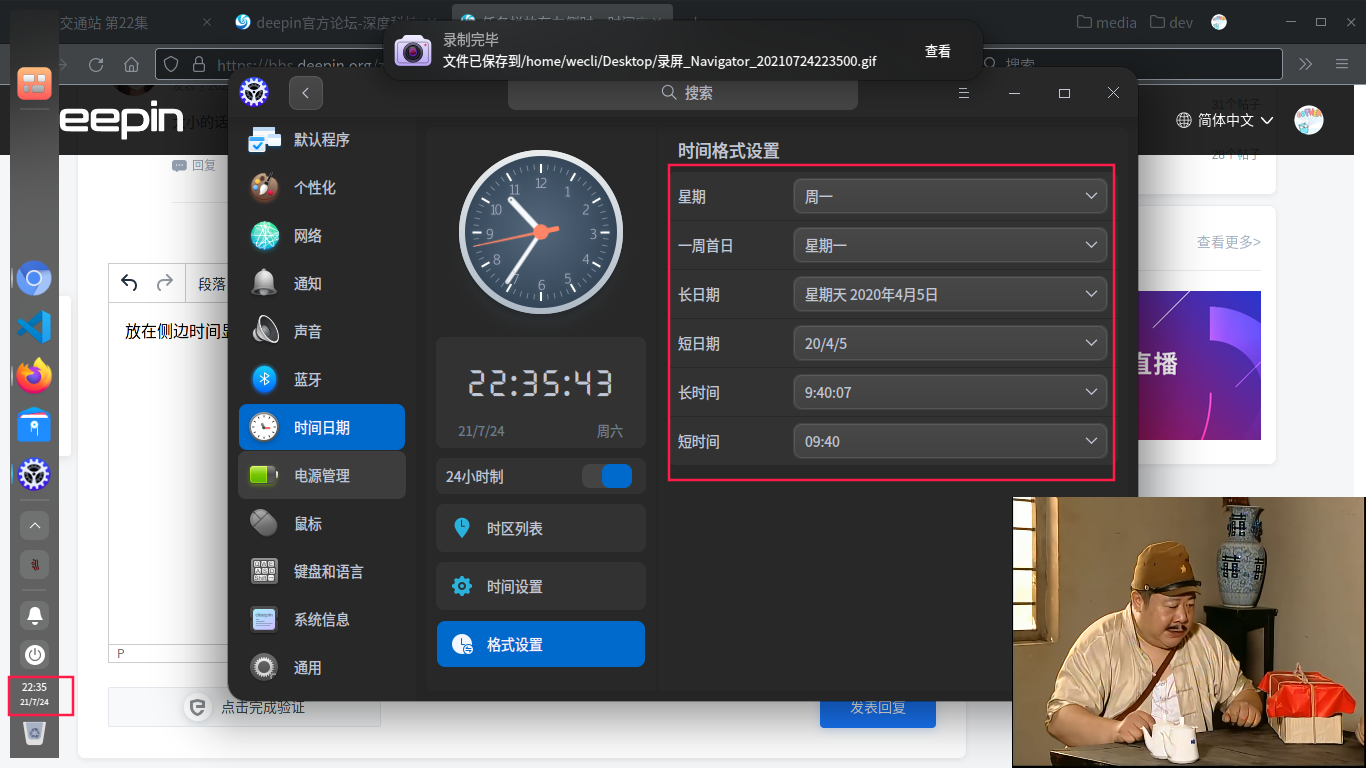Switch to browser tab 交通站 第22集
Screen dimensions: 1366x768
104,22
